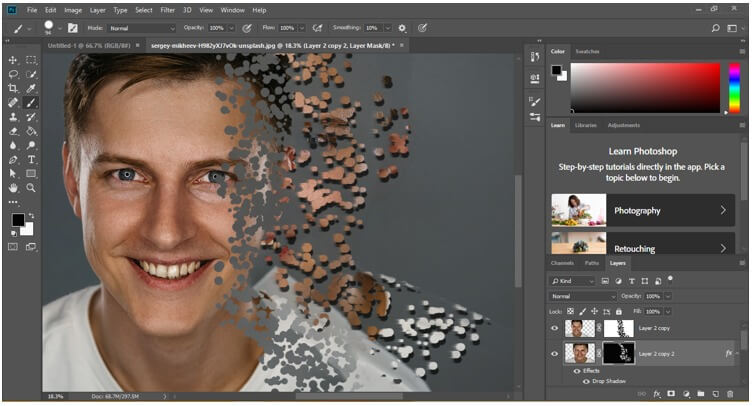
Task: Add a layer style with fx button
Action: [657, 394]
